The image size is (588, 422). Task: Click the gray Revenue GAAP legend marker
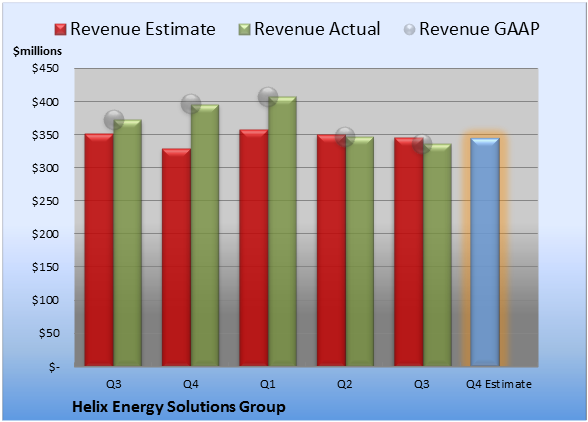(x=409, y=30)
